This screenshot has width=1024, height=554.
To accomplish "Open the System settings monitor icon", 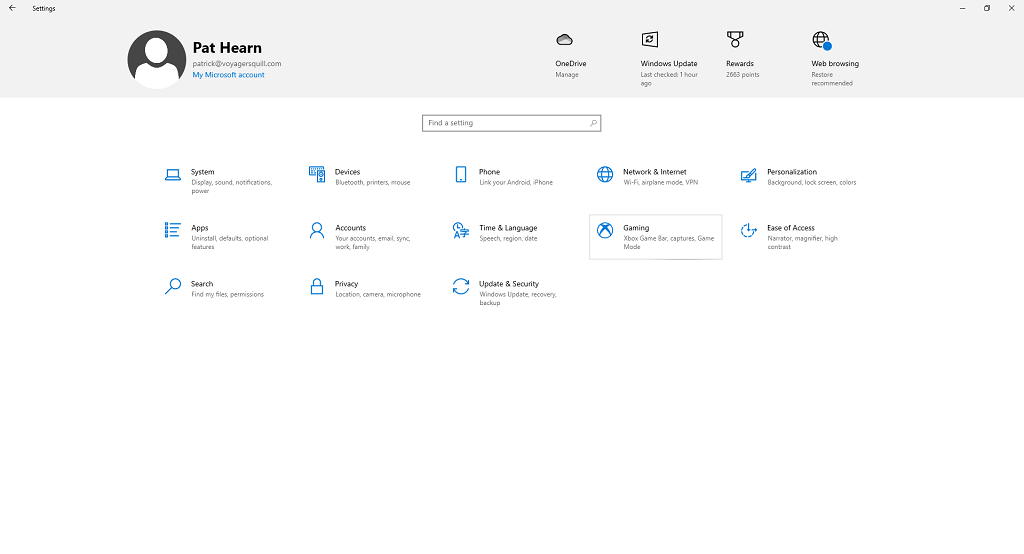I will (x=173, y=175).
